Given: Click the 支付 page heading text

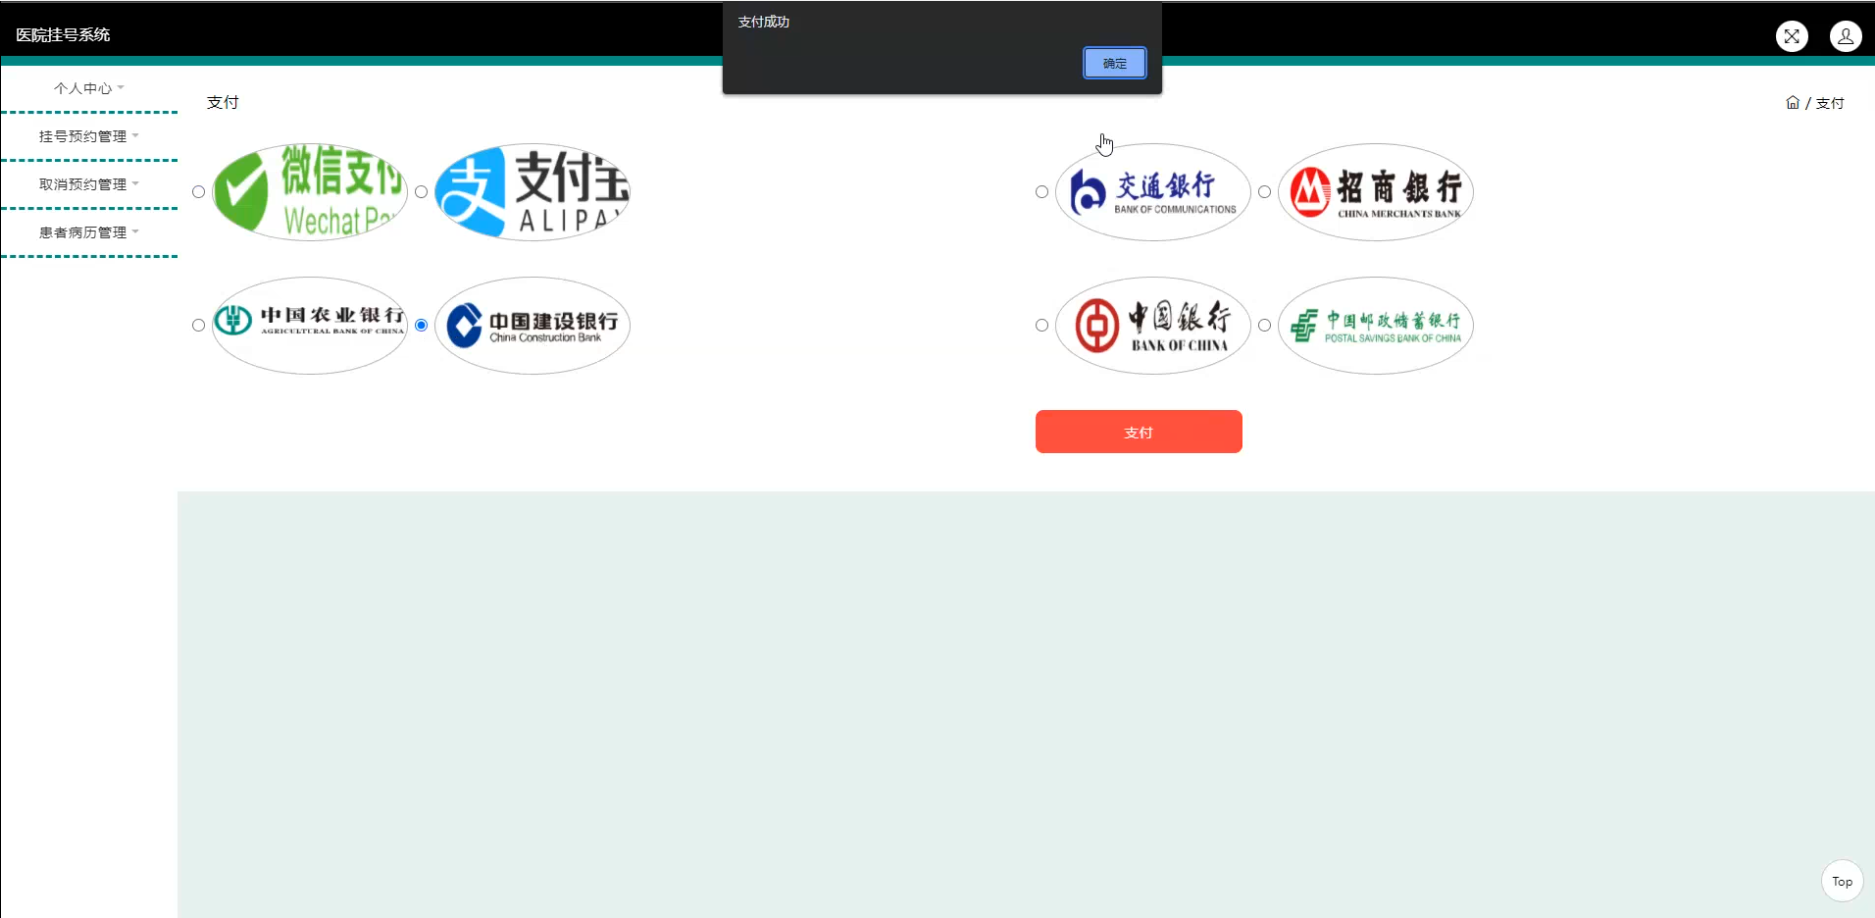Looking at the screenshot, I should tap(223, 102).
